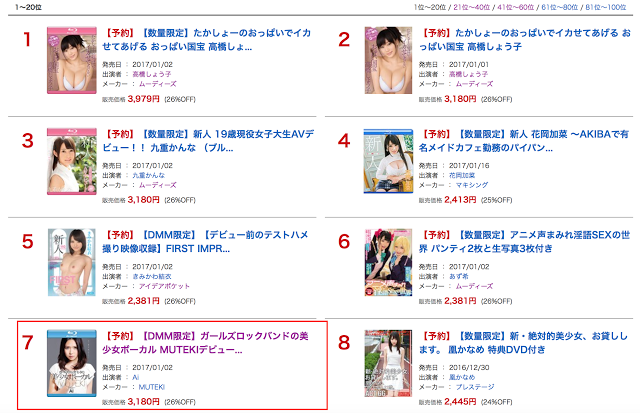Open the rank 8 product cover thumbnail

[388, 363]
